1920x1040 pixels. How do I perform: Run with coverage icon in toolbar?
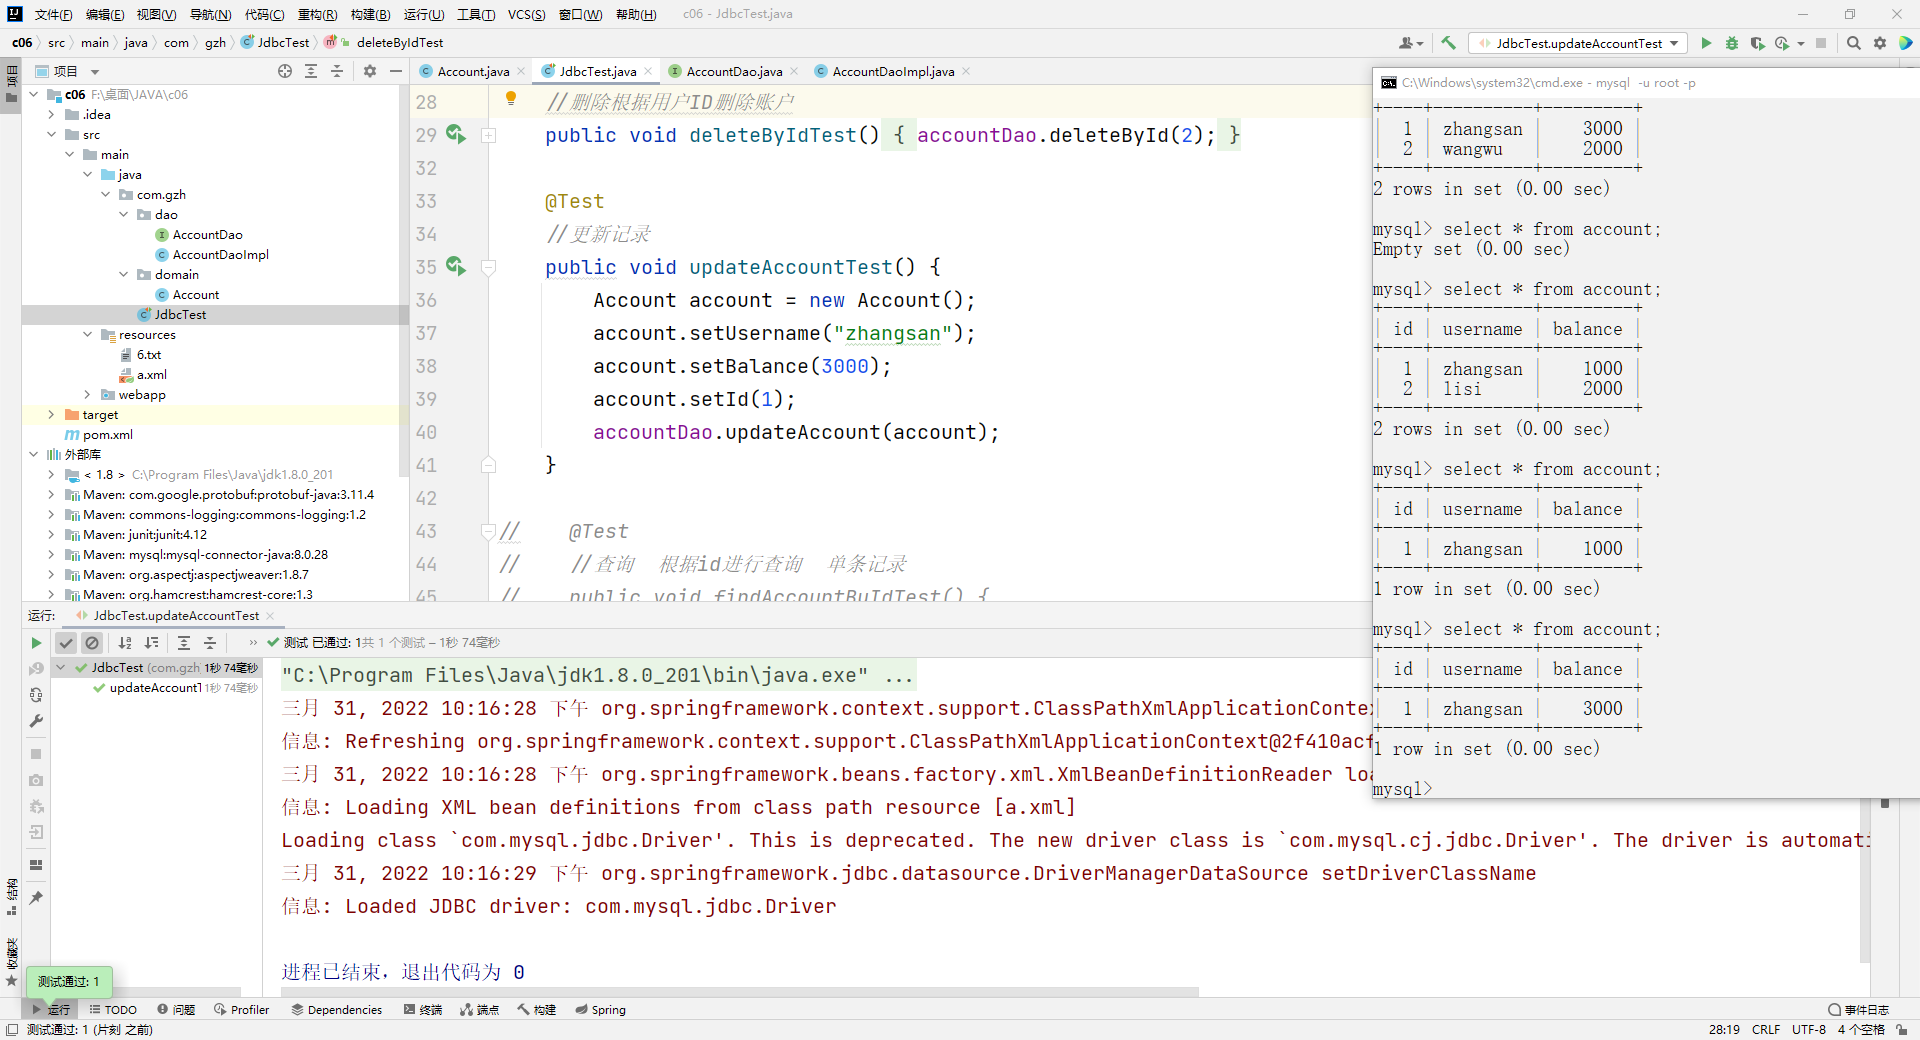coord(1757,43)
